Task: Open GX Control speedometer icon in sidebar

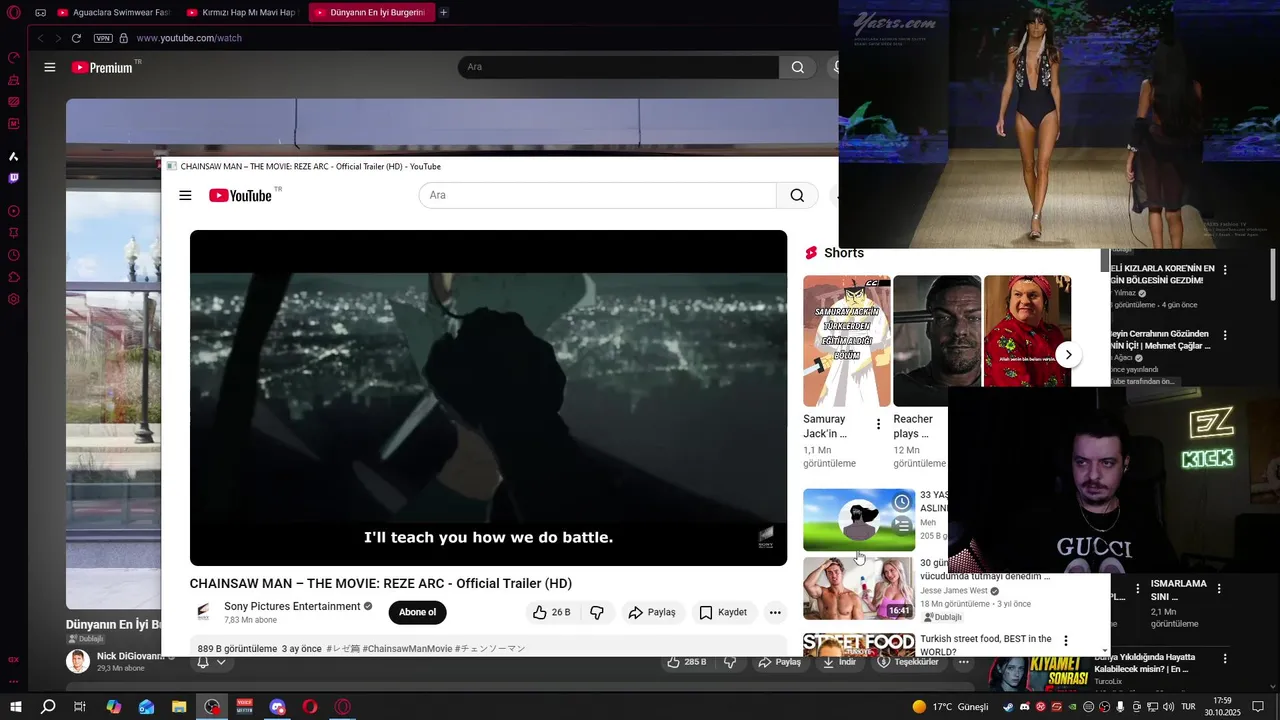Action: click(x=13, y=58)
